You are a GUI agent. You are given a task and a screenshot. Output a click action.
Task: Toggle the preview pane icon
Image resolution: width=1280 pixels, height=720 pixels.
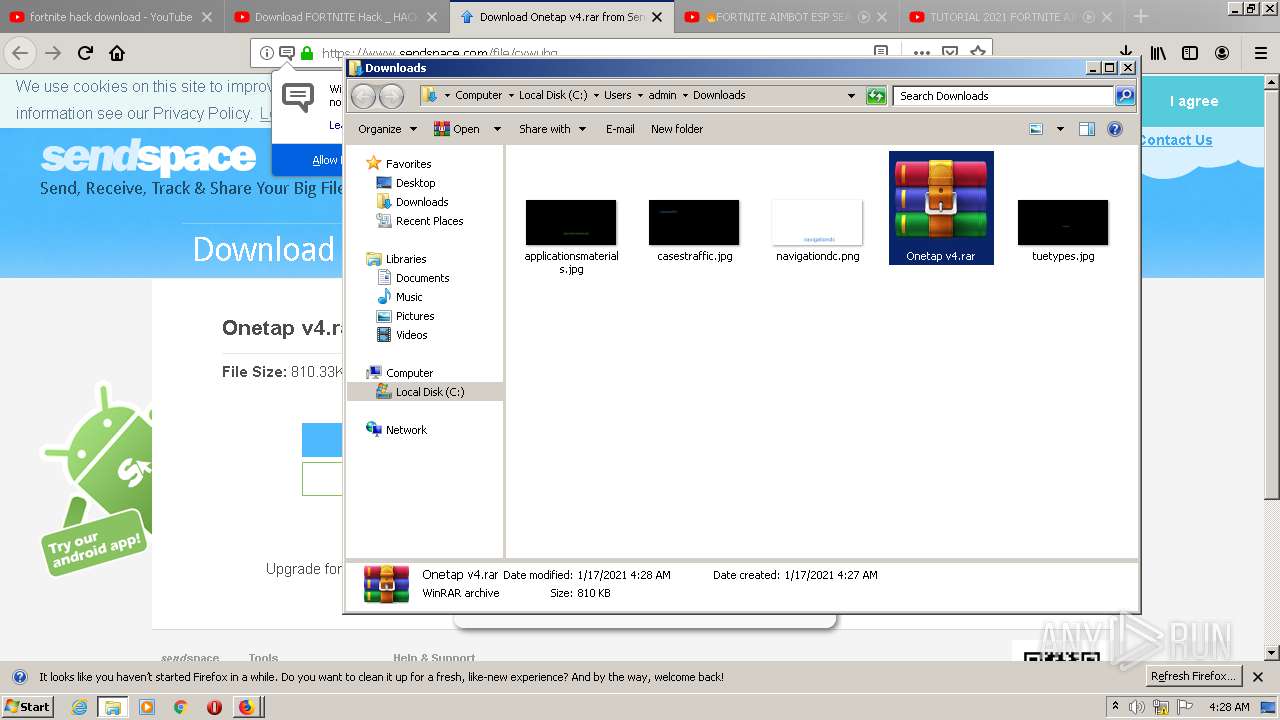coord(1087,129)
